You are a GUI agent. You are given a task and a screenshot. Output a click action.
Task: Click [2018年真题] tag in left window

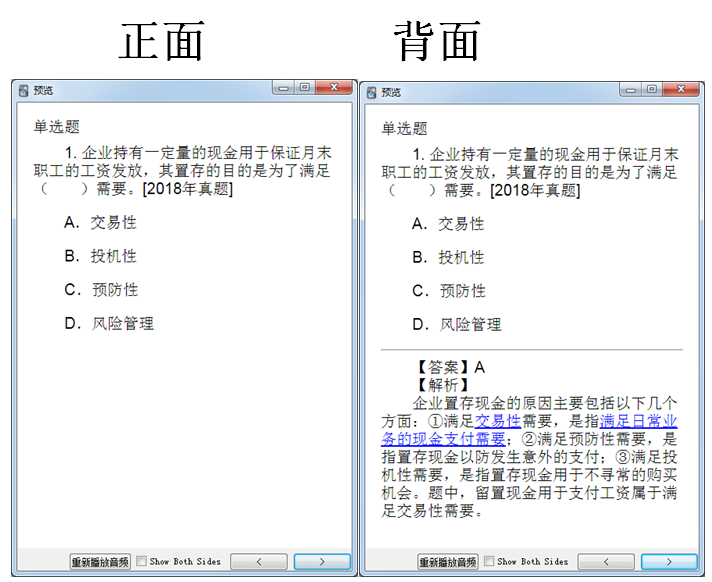tap(187, 188)
